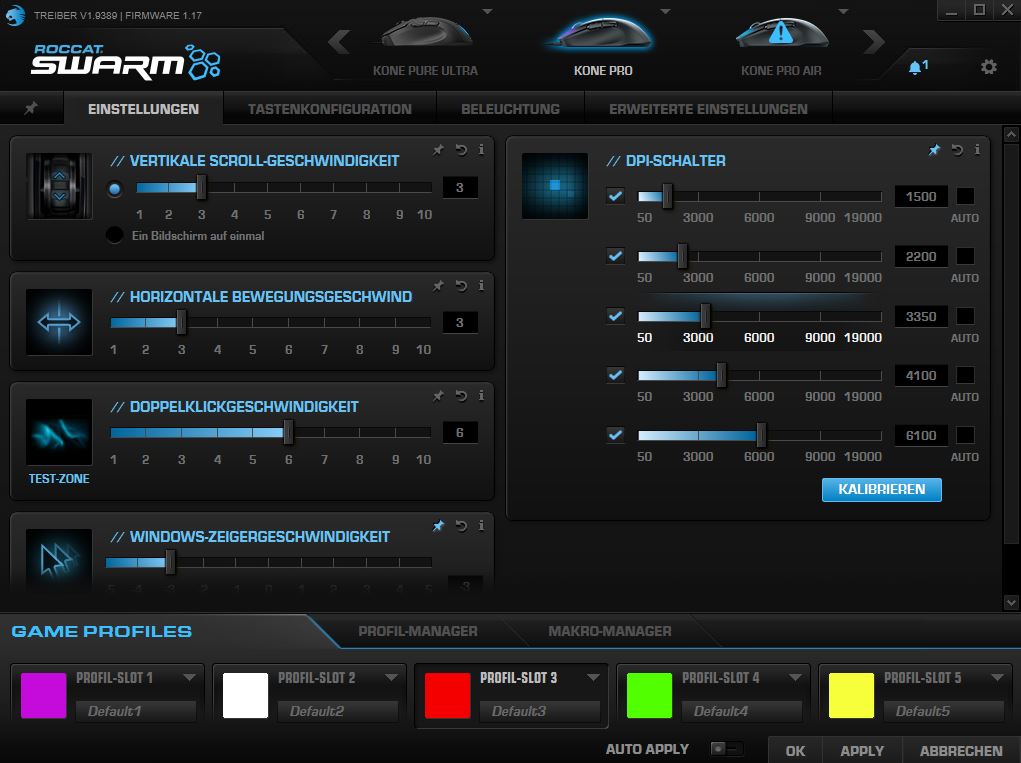Uncheck the 4100 DPI level checkbox
This screenshot has width=1021, height=763.
(x=615, y=374)
